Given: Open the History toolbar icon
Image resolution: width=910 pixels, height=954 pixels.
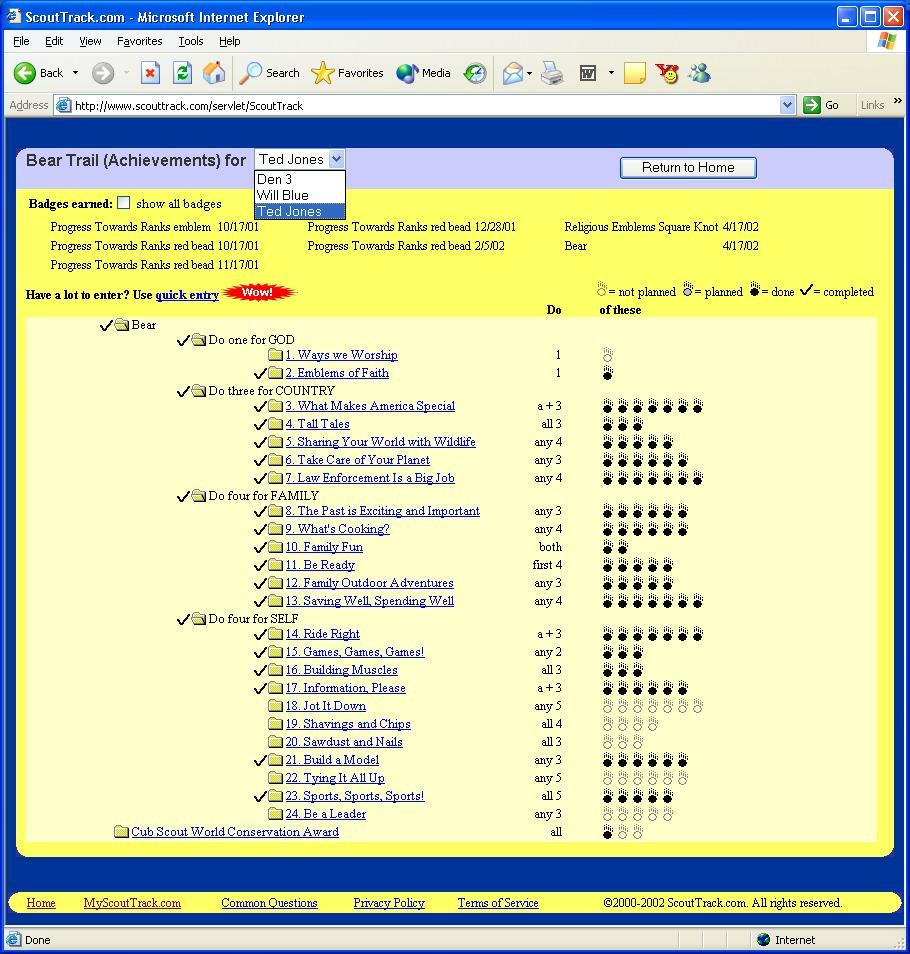Looking at the screenshot, I should point(474,73).
